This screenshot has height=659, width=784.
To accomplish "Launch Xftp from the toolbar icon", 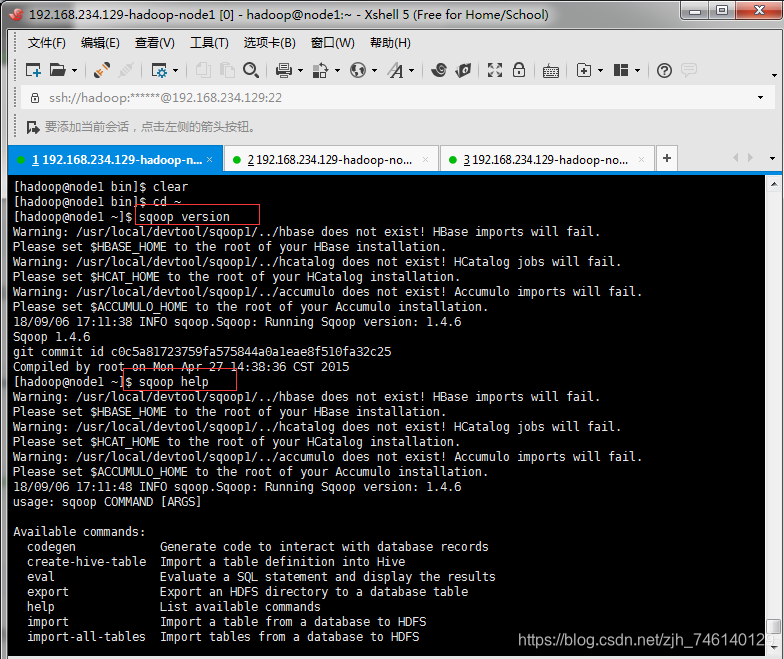I will tap(439, 70).
